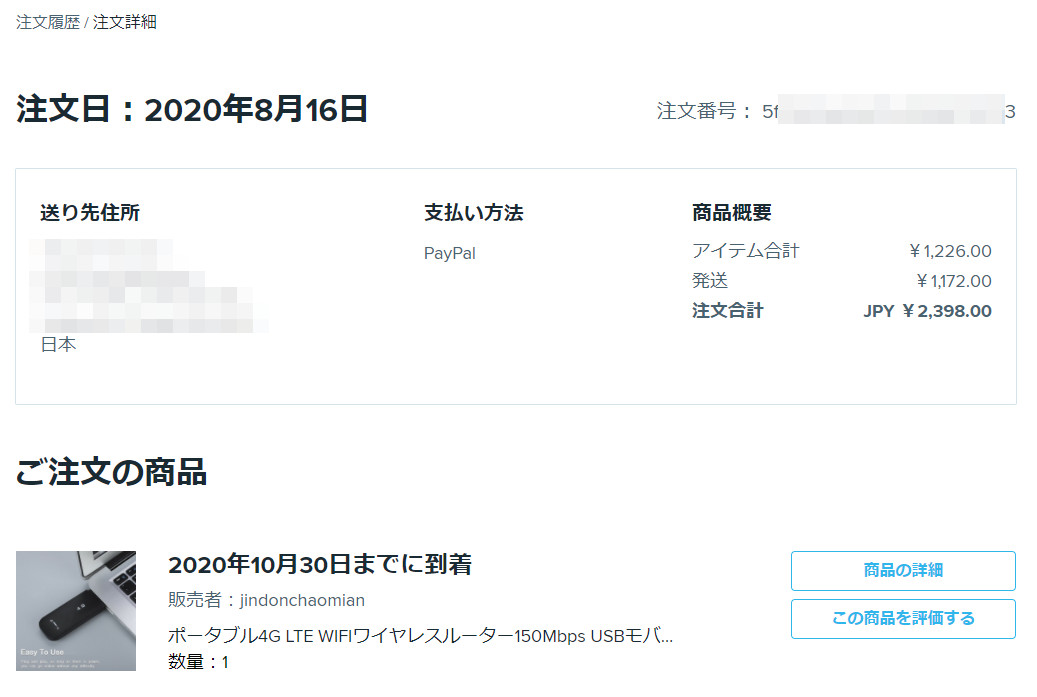Click the blurred shipping address block

148,286
